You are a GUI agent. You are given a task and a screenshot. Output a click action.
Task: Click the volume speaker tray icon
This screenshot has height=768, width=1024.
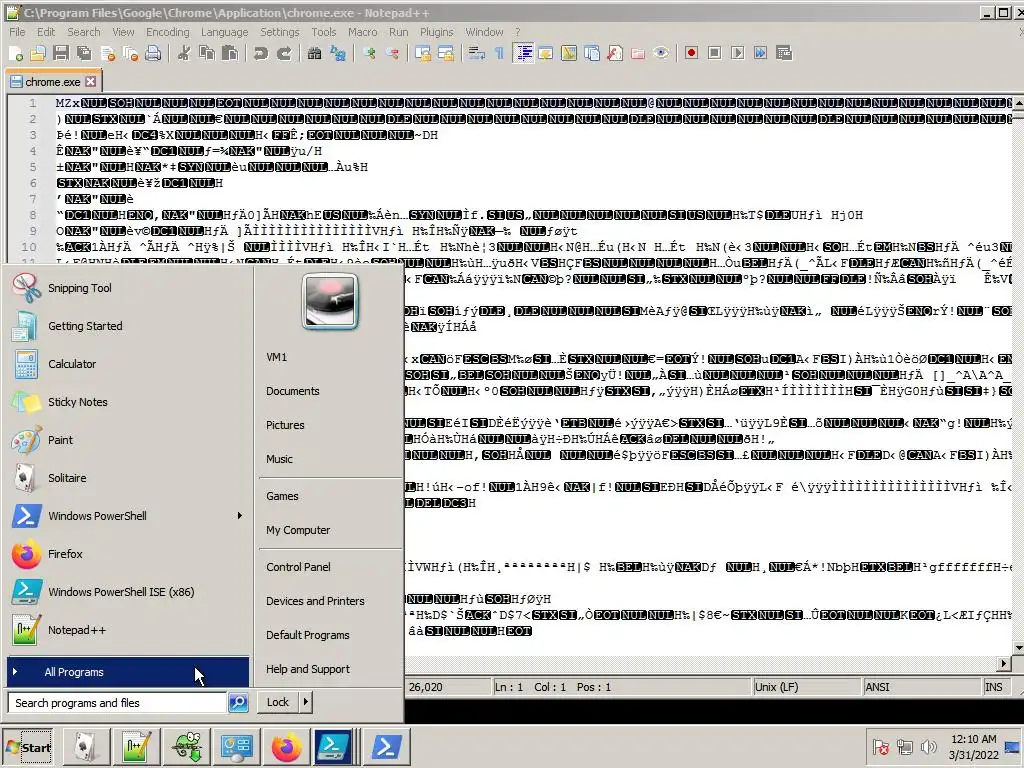click(927, 747)
